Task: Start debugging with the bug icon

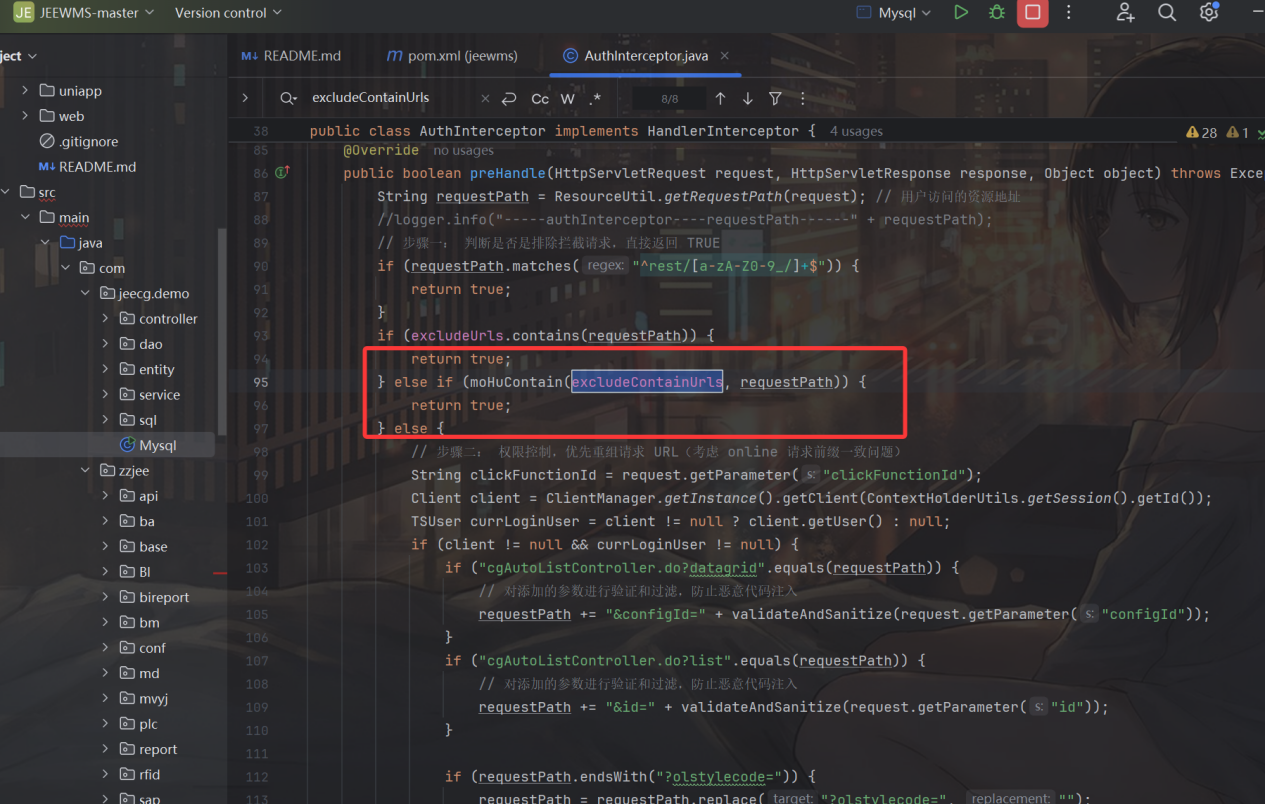Action: pos(996,13)
